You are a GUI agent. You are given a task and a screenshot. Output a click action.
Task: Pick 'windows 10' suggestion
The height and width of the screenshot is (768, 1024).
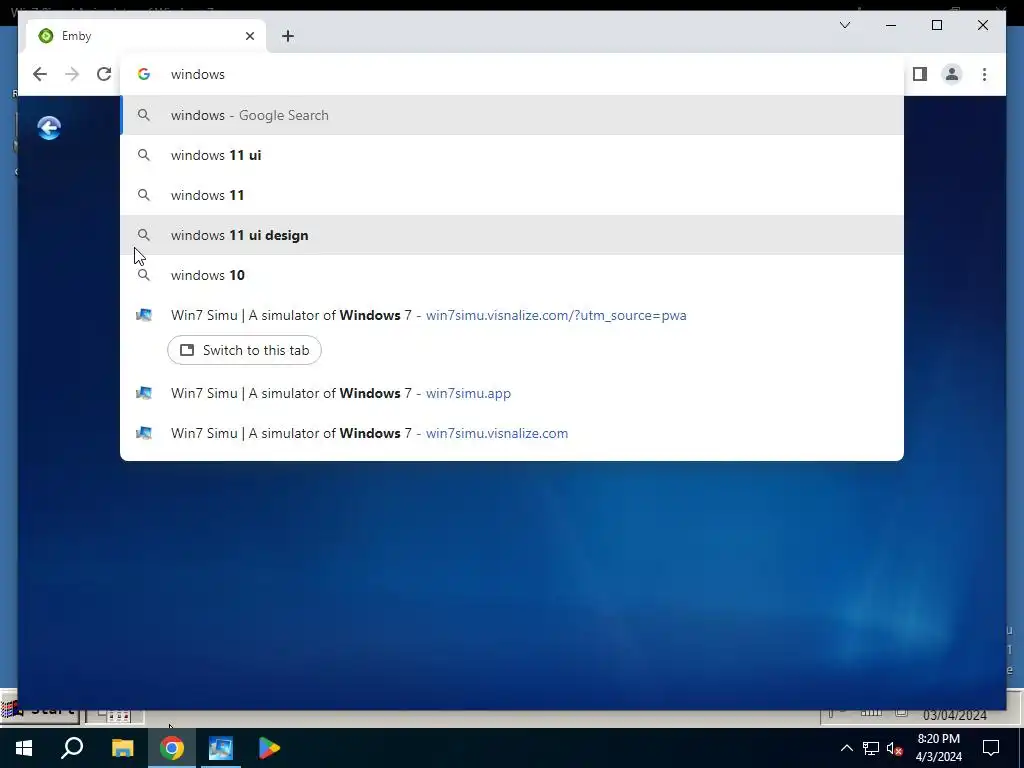coord(512,275)
